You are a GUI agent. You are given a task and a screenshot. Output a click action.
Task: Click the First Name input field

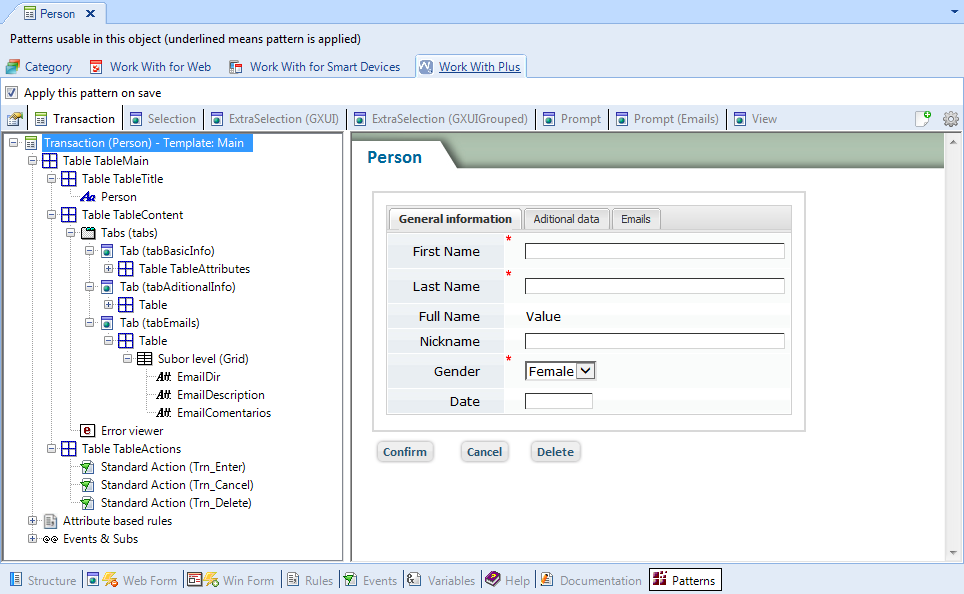(654, 251)
